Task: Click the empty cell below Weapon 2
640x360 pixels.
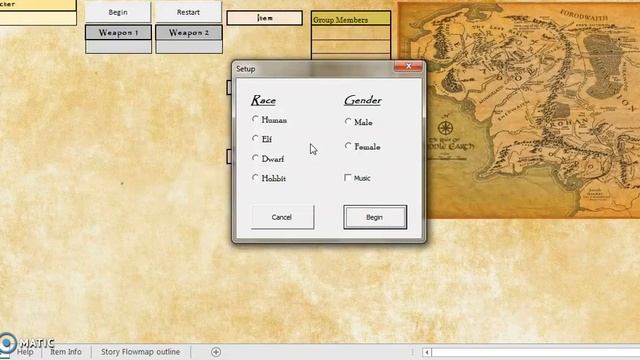Action: pyautogui.click(x=189, y=47)
